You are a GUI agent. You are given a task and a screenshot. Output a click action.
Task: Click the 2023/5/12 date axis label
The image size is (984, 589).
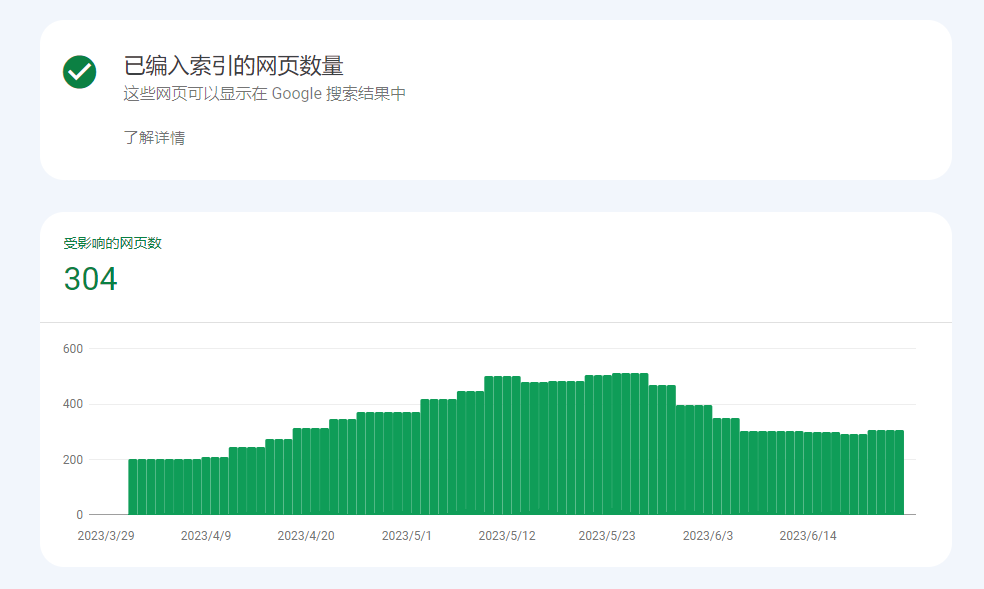click(507, 536)
